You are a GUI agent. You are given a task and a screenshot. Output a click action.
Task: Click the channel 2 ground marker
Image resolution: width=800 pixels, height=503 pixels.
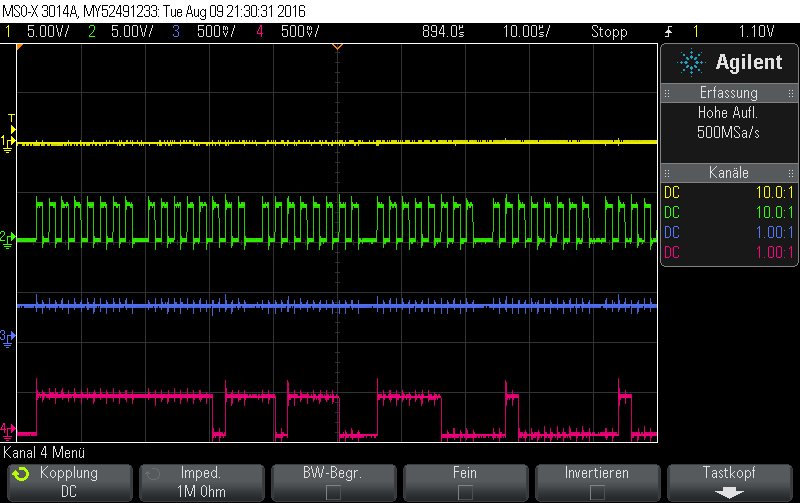(x=7, y=239)
